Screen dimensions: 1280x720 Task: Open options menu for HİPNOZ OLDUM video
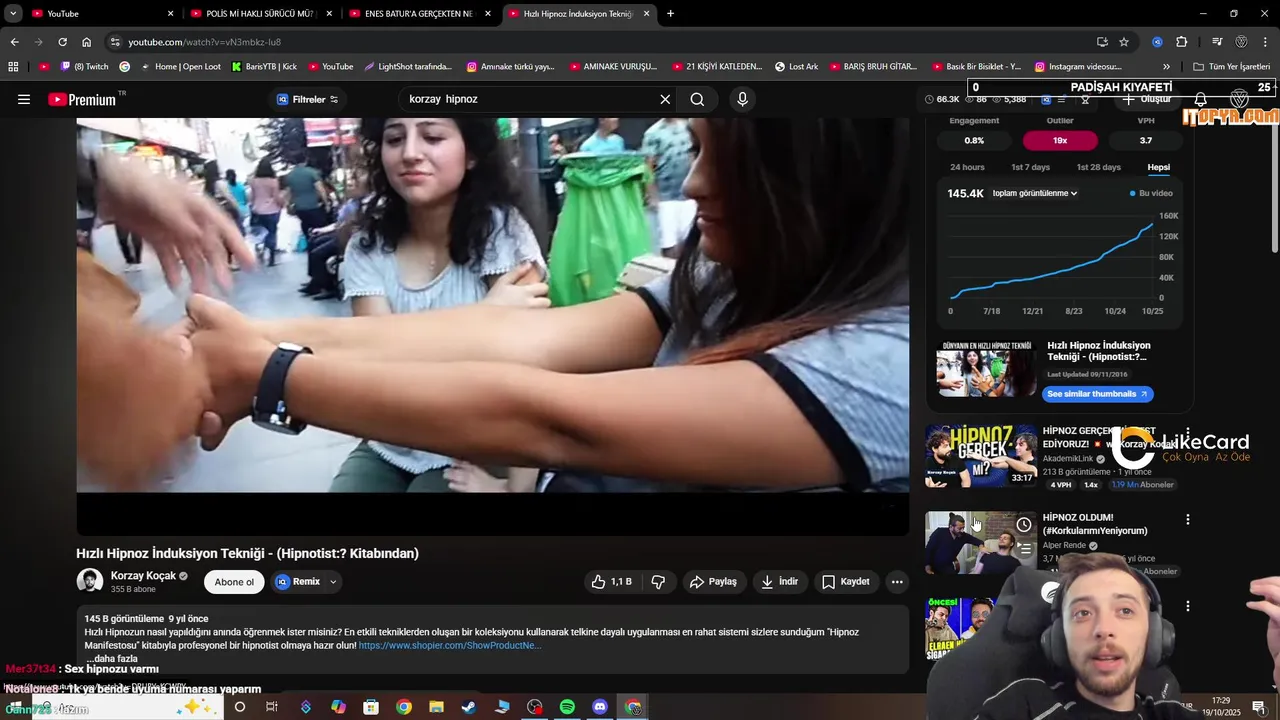(x=1188, y=519)
